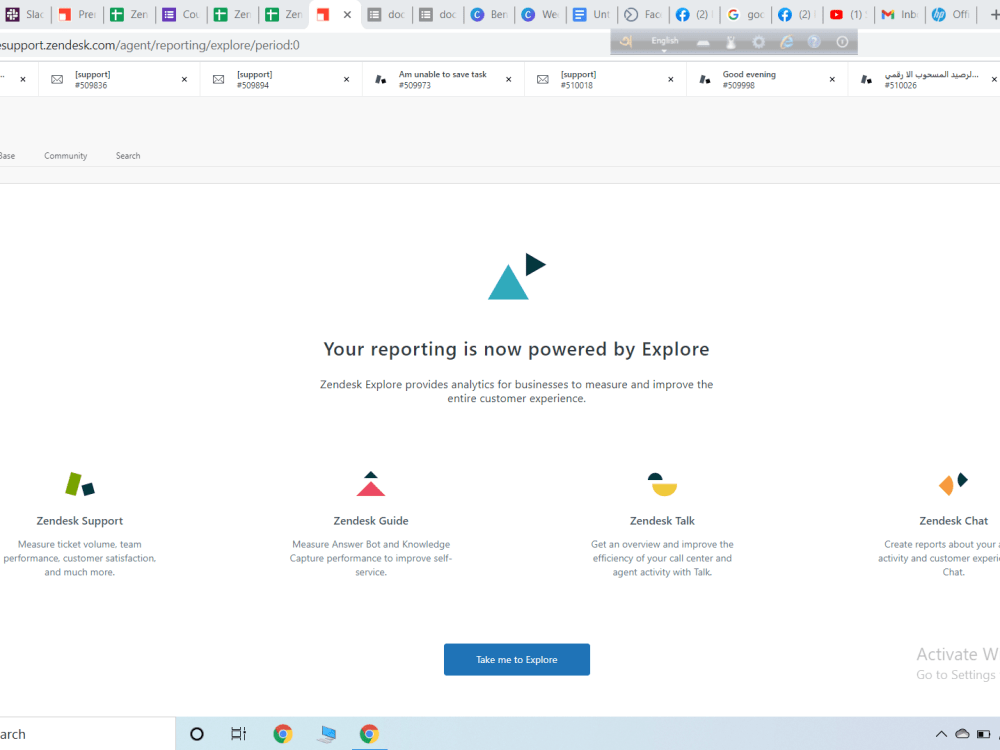Open Task View on the taskbar
Screen dimensions: 1000x750
point(239,734)
